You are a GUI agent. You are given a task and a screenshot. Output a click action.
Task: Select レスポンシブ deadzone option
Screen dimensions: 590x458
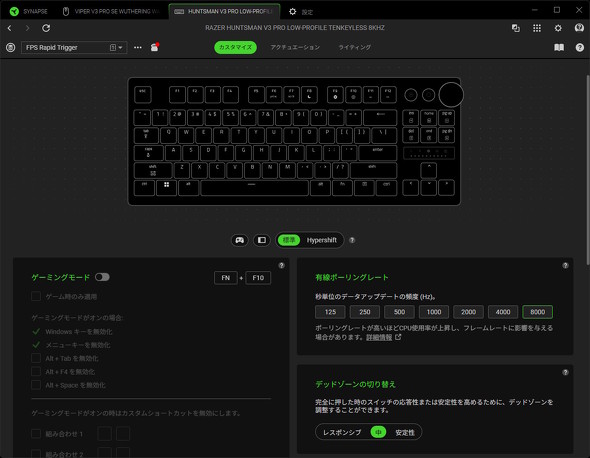(x=342, y=432)
